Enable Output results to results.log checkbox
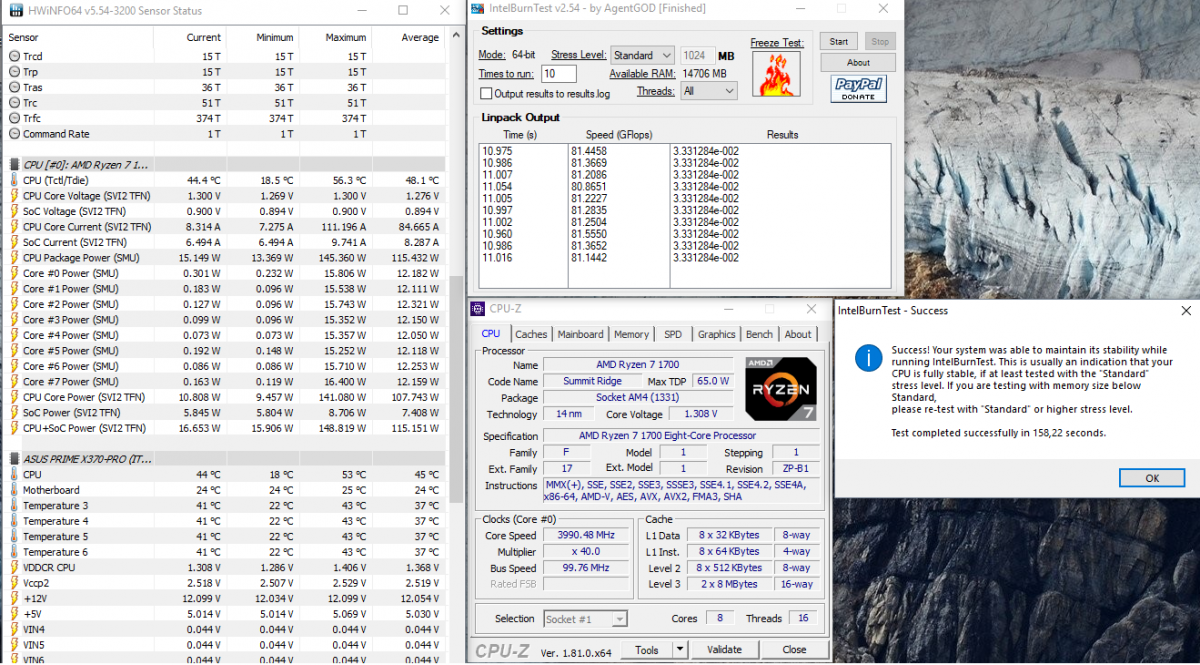1200x665 pixels. click(486, 94)
